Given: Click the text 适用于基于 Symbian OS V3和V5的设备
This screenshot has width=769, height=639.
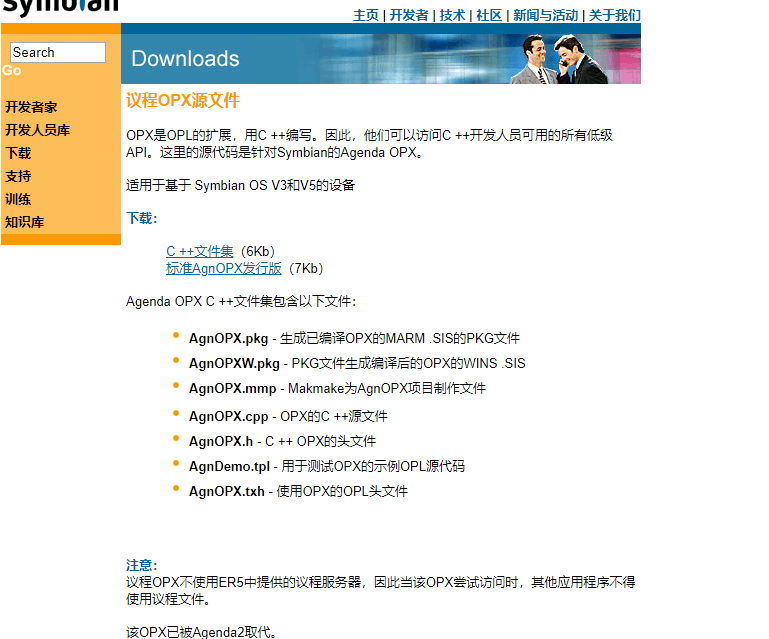Looking at the screenshot, I should point(240,185).
